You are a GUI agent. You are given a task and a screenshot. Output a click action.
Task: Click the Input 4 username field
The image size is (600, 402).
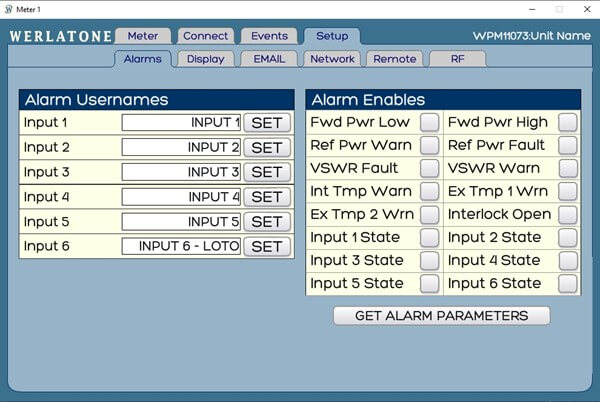(x=181, y=197)
